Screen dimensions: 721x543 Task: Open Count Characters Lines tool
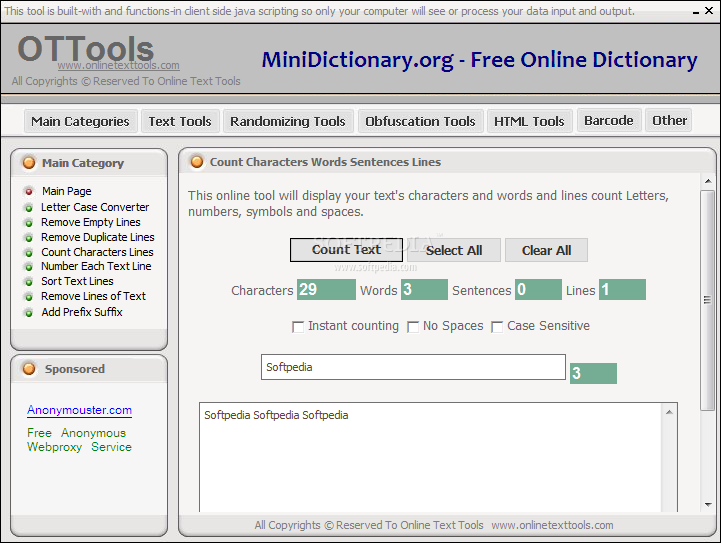point(97,252)
